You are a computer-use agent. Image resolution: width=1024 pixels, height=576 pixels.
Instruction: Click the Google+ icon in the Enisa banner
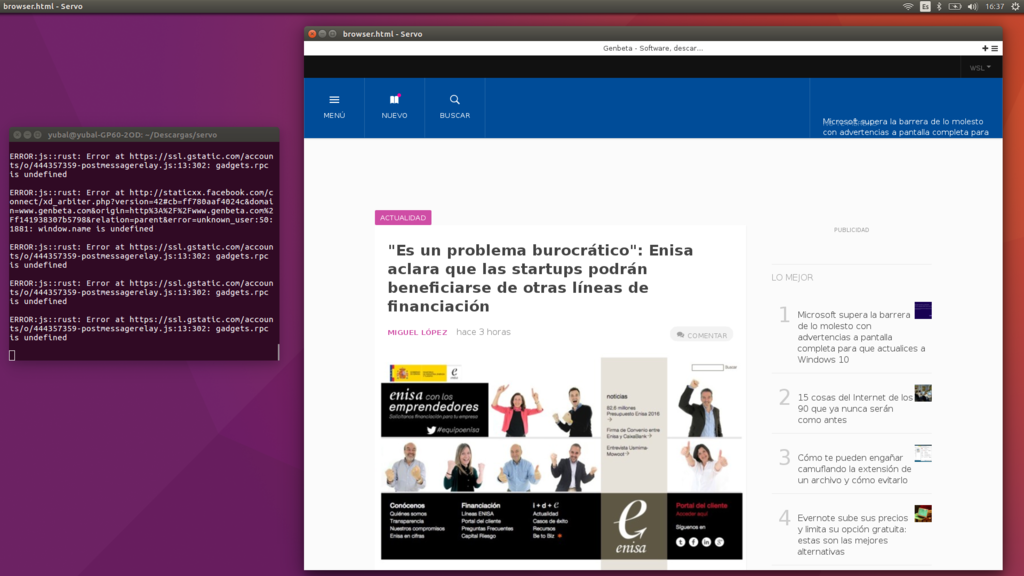718,542
